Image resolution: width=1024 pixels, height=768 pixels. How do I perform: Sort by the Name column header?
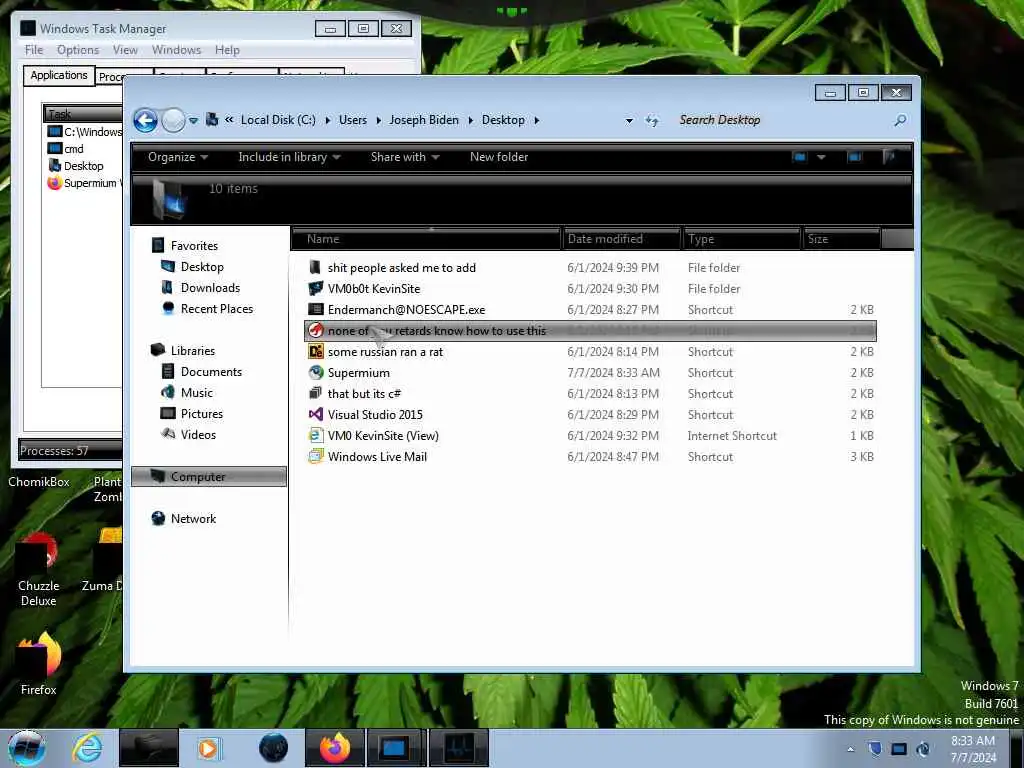(426, 239)
